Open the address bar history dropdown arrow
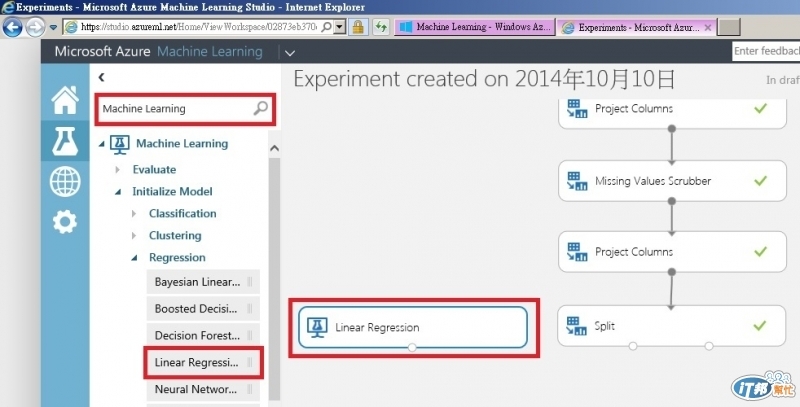 point(340,27)
